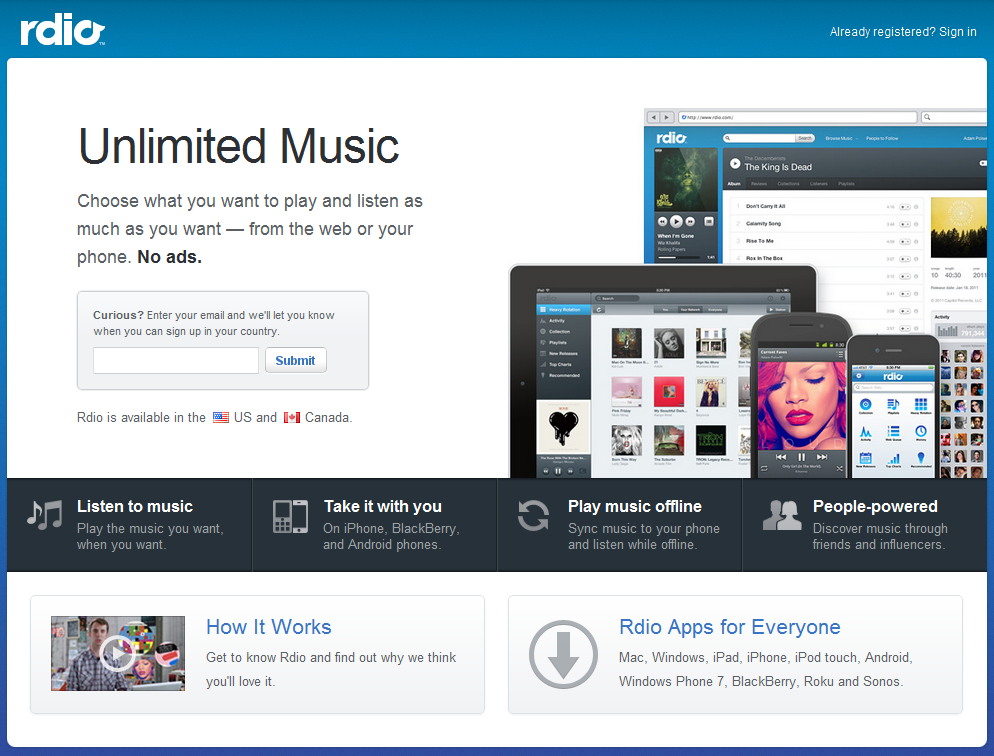Click the Canada flag icon
This screenshot has height=756, width=994.
[x=292, y=418]
